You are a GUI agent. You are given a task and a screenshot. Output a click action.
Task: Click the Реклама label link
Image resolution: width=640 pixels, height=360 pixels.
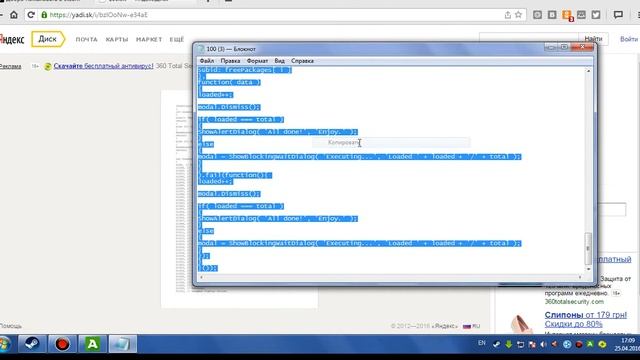10,66
